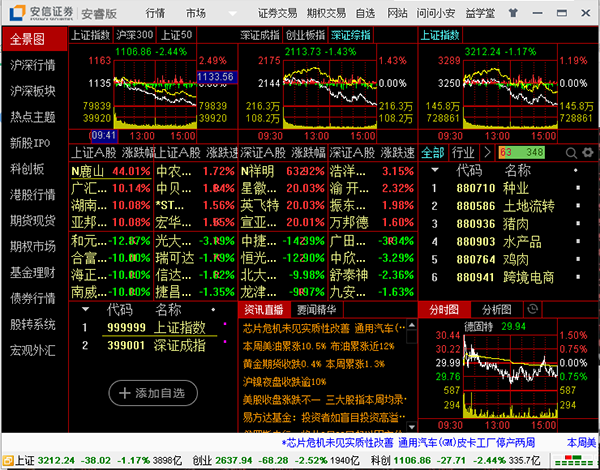Click the magenta dot beside 深证成指 row
This screenshot has height=470, width=600.
pos(225,341)
